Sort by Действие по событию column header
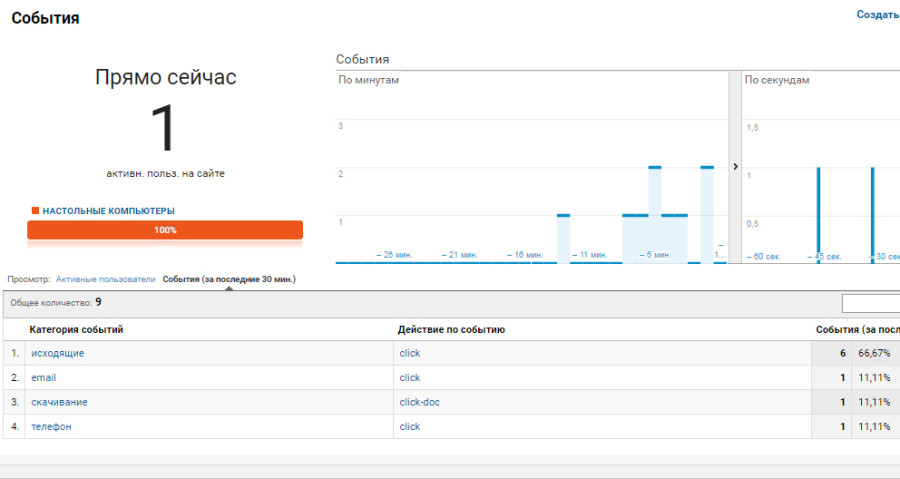 tap(450, 329)
